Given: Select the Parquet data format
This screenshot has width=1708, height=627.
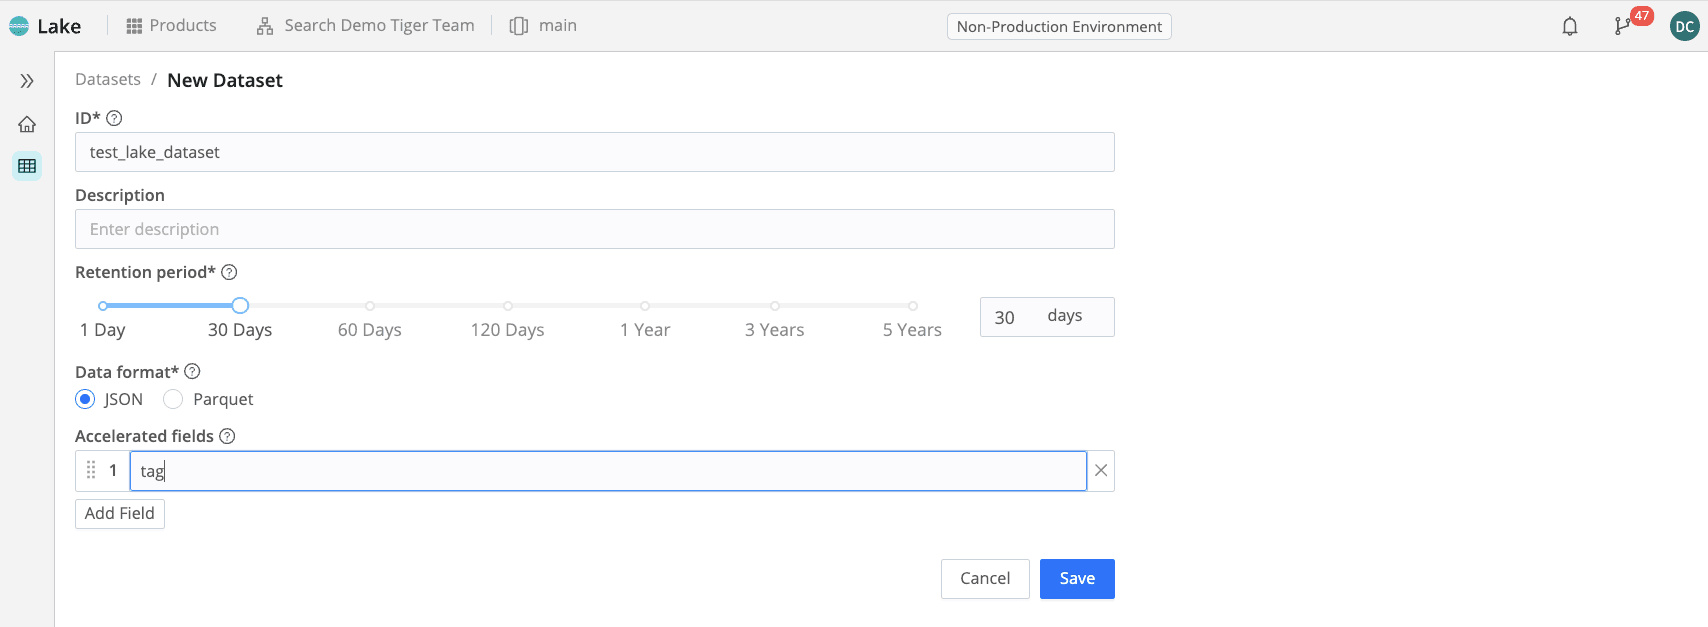Looking at the screenshot, I should (173, 399).
